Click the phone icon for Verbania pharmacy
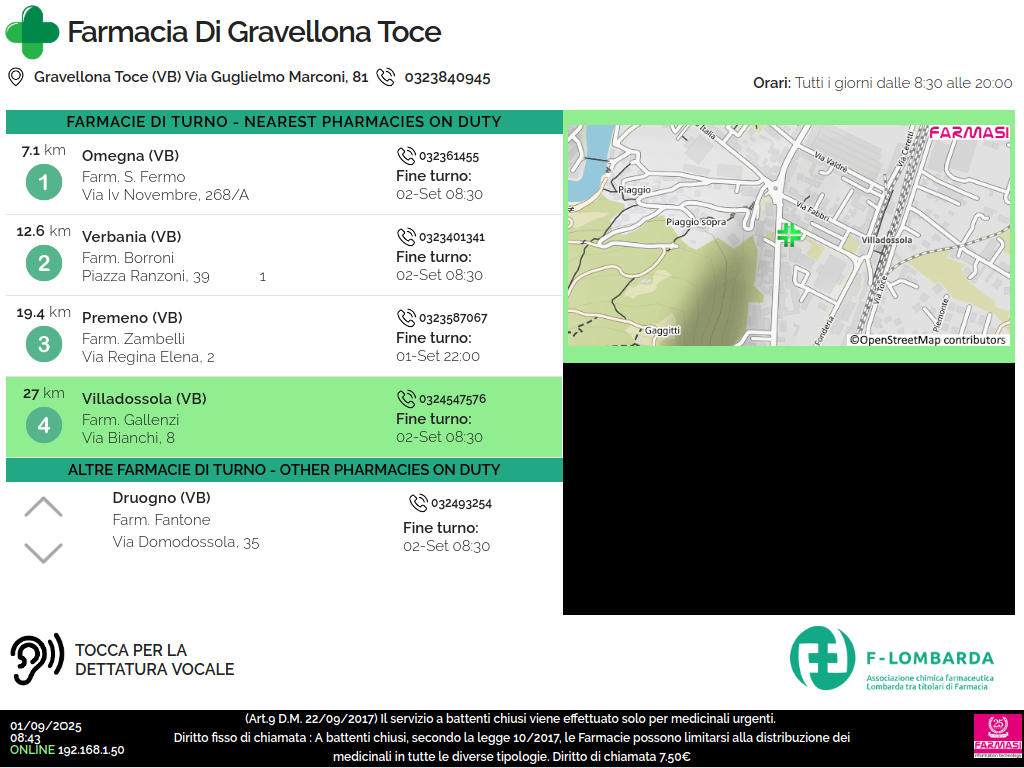 406,237
